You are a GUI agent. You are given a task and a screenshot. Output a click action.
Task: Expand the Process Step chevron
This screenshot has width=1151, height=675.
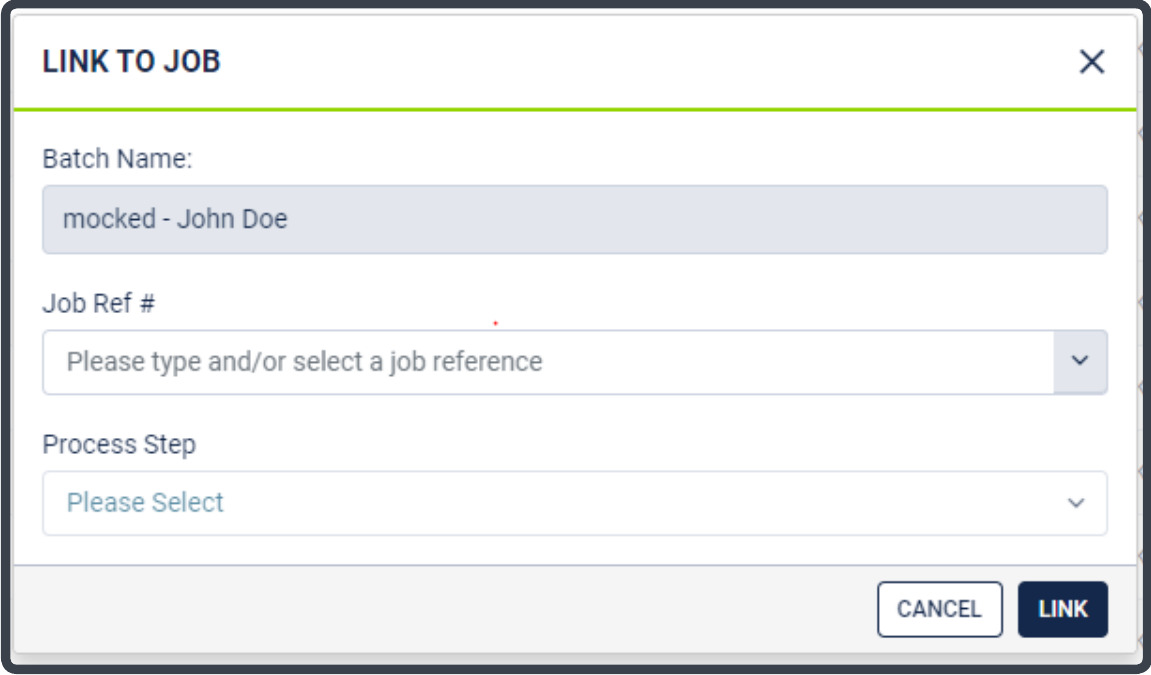pyautogui.click(x=1076, y=503)
